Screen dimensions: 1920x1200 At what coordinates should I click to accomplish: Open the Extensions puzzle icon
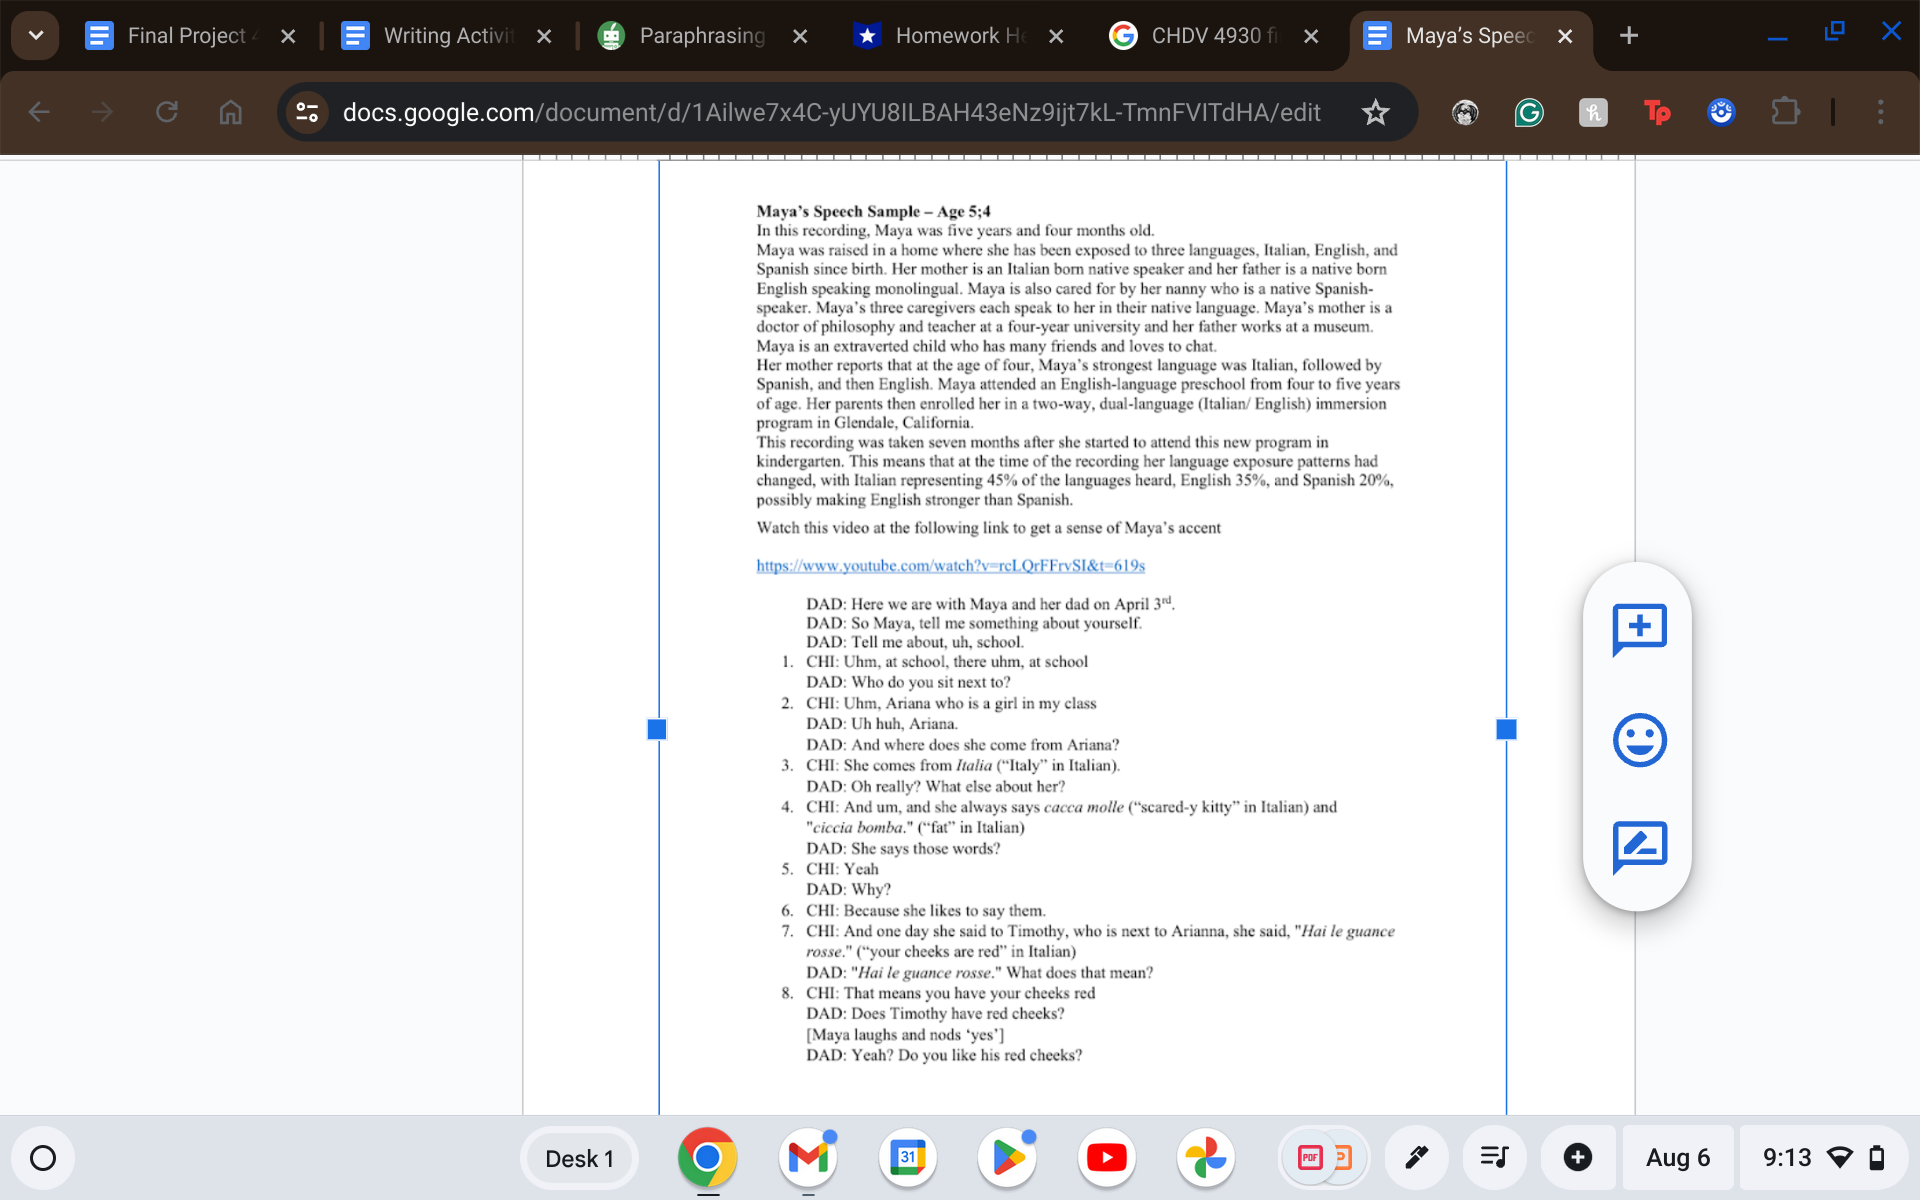pos(1785,112)
